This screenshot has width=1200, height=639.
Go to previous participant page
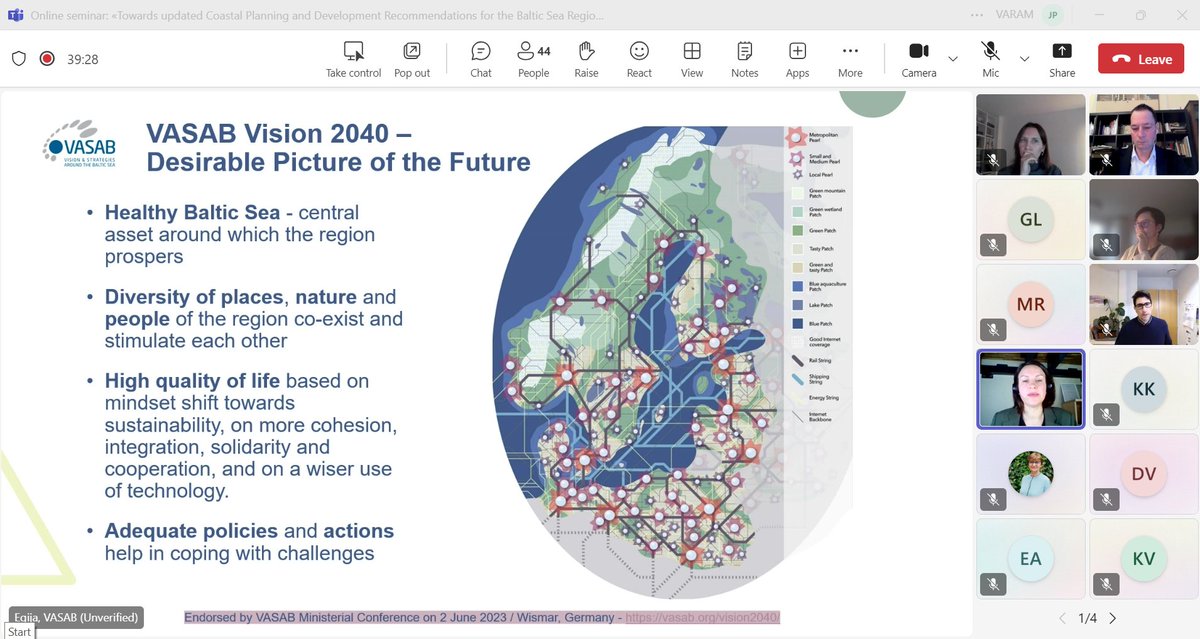click(1062, 619)
